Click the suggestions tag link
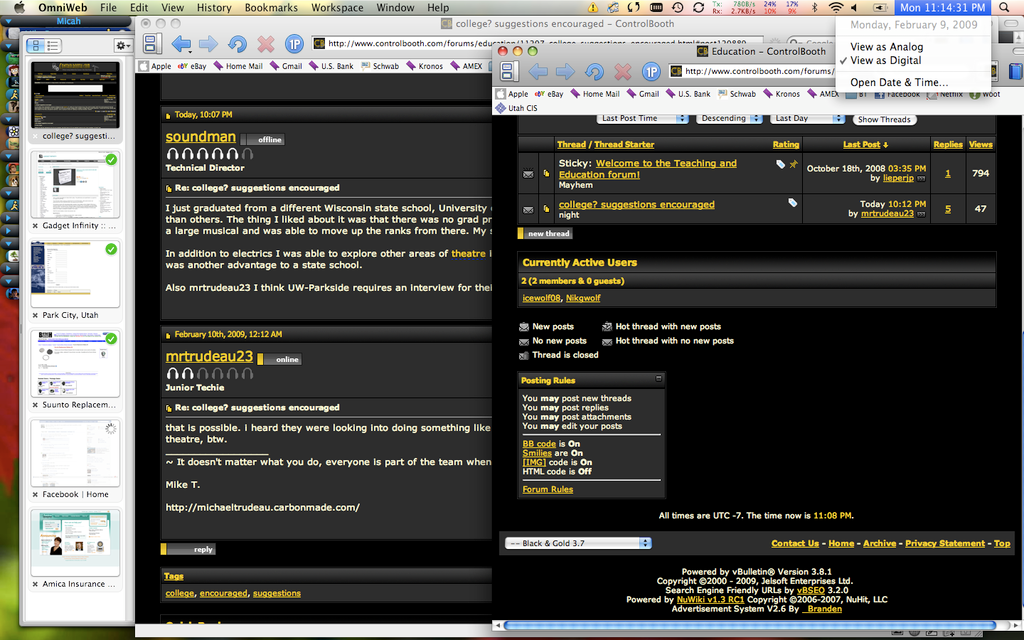Viewport: 1024px width, 640px height. [x=277, y=593]
